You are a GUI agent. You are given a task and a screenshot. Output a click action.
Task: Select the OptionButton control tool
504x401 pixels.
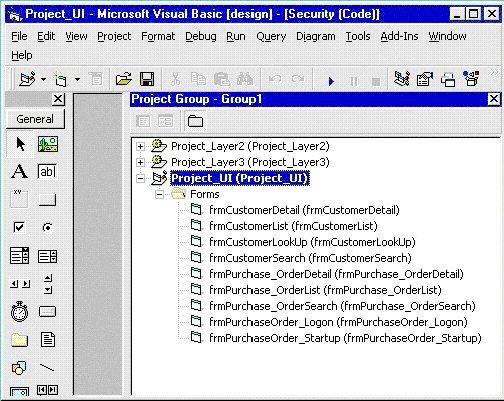click(x=47, y=227)
